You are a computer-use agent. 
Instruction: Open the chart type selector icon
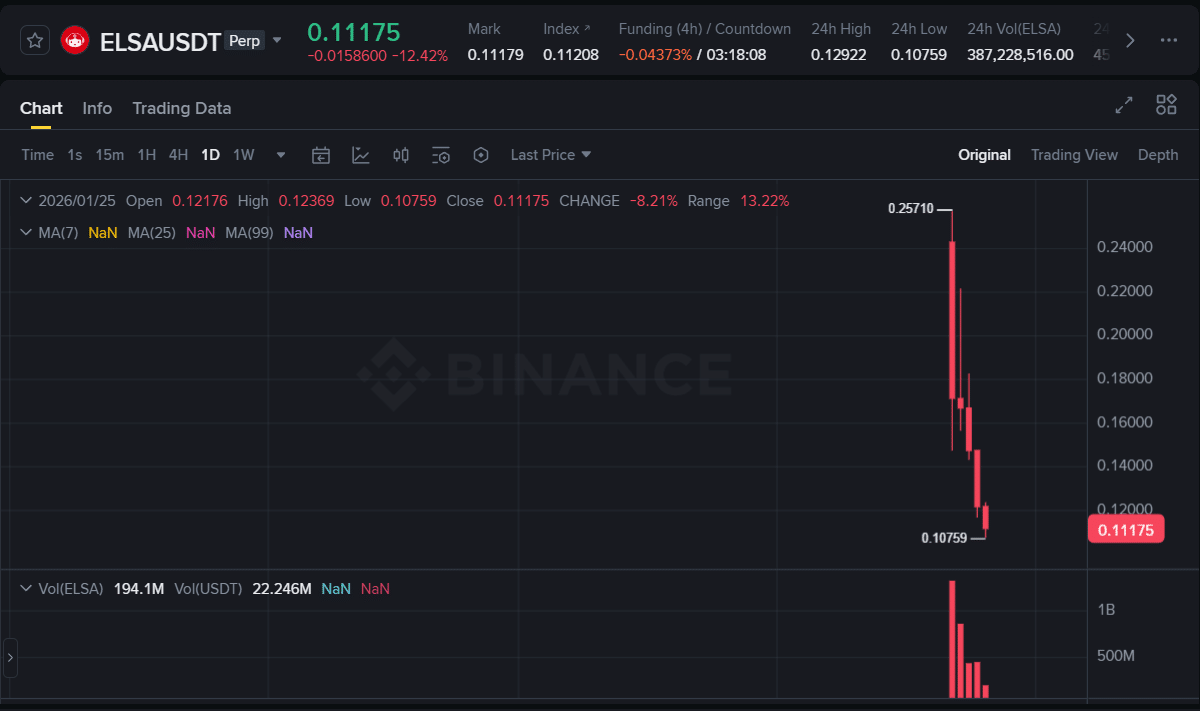click(x=360, y=155)
